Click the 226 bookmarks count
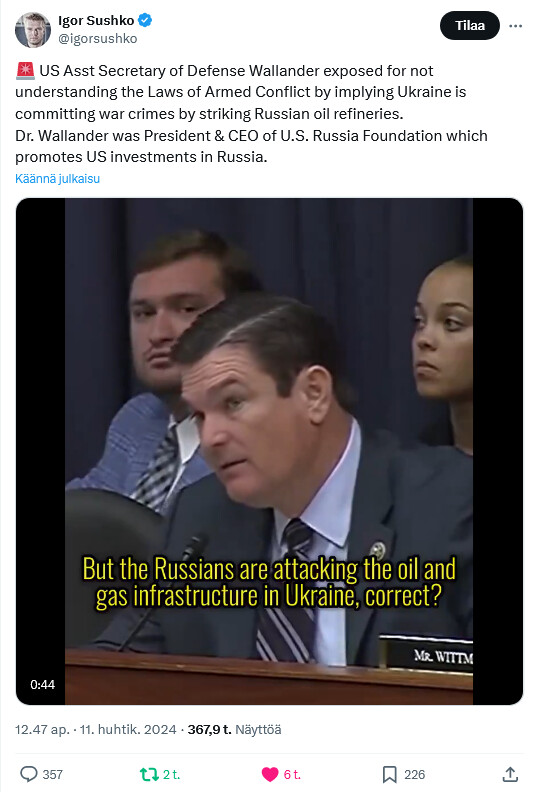The width and height of the screenshot is (535, 792). (x=414, y=774)
